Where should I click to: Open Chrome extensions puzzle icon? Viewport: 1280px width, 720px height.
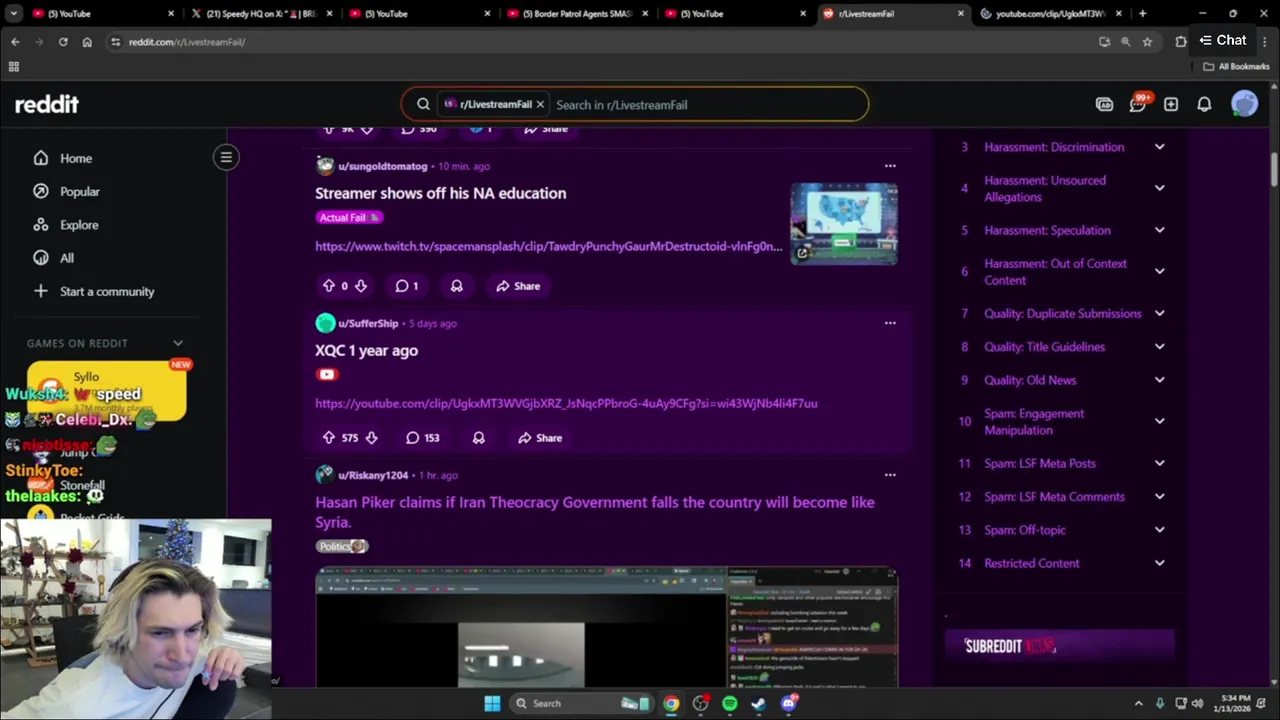tap(1181, 42)
